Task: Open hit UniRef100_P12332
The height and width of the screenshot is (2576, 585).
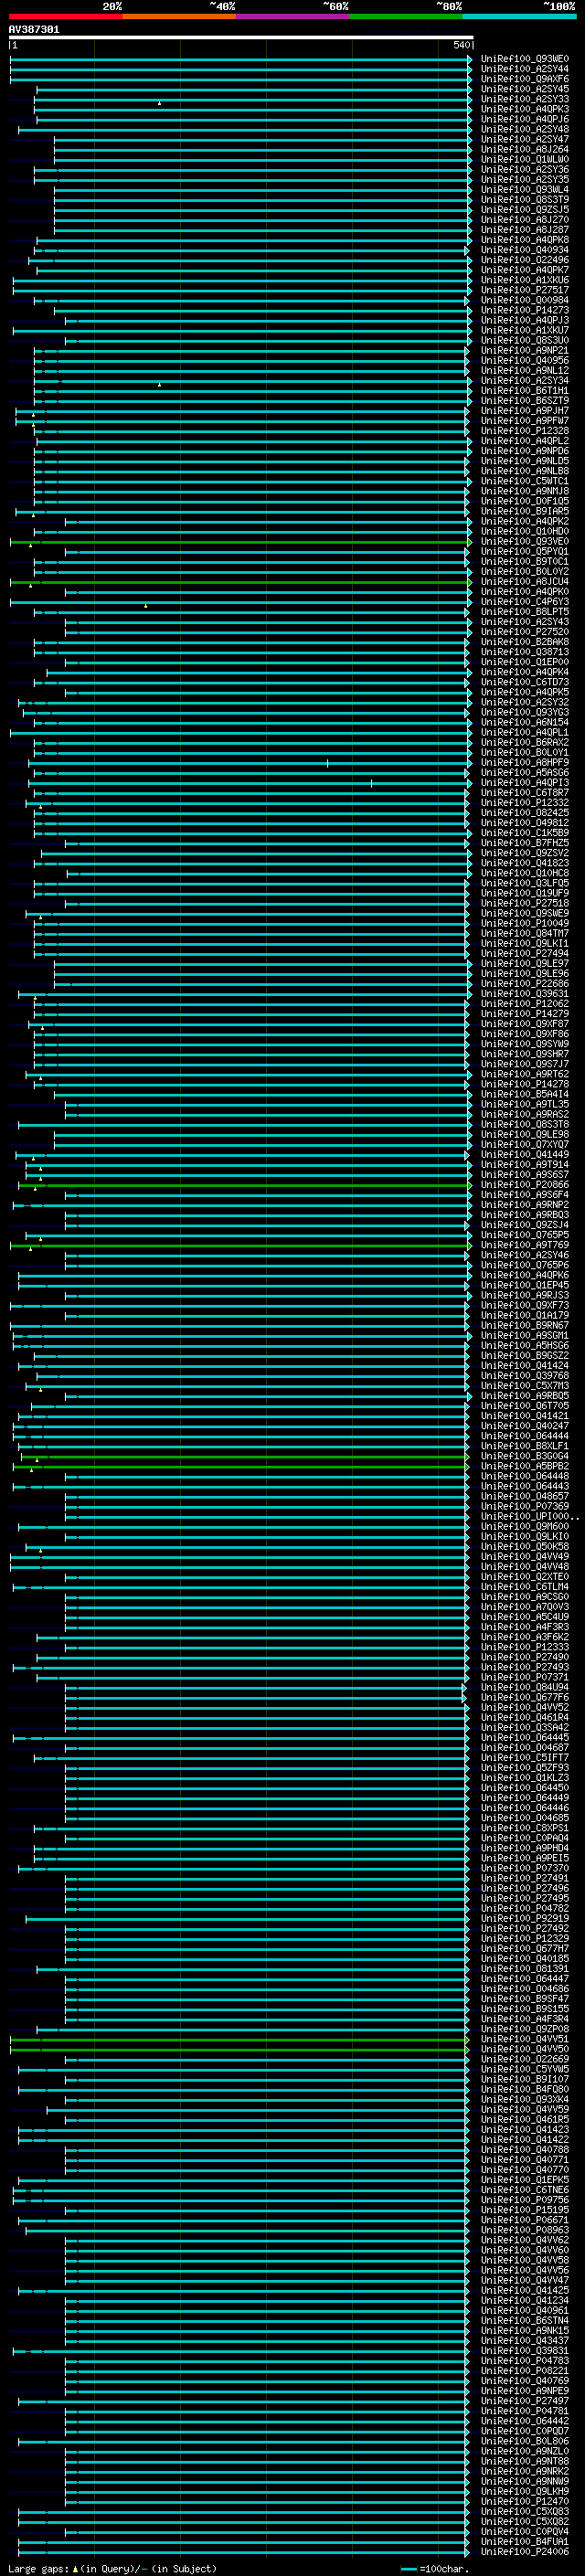Action: (525, 803)
